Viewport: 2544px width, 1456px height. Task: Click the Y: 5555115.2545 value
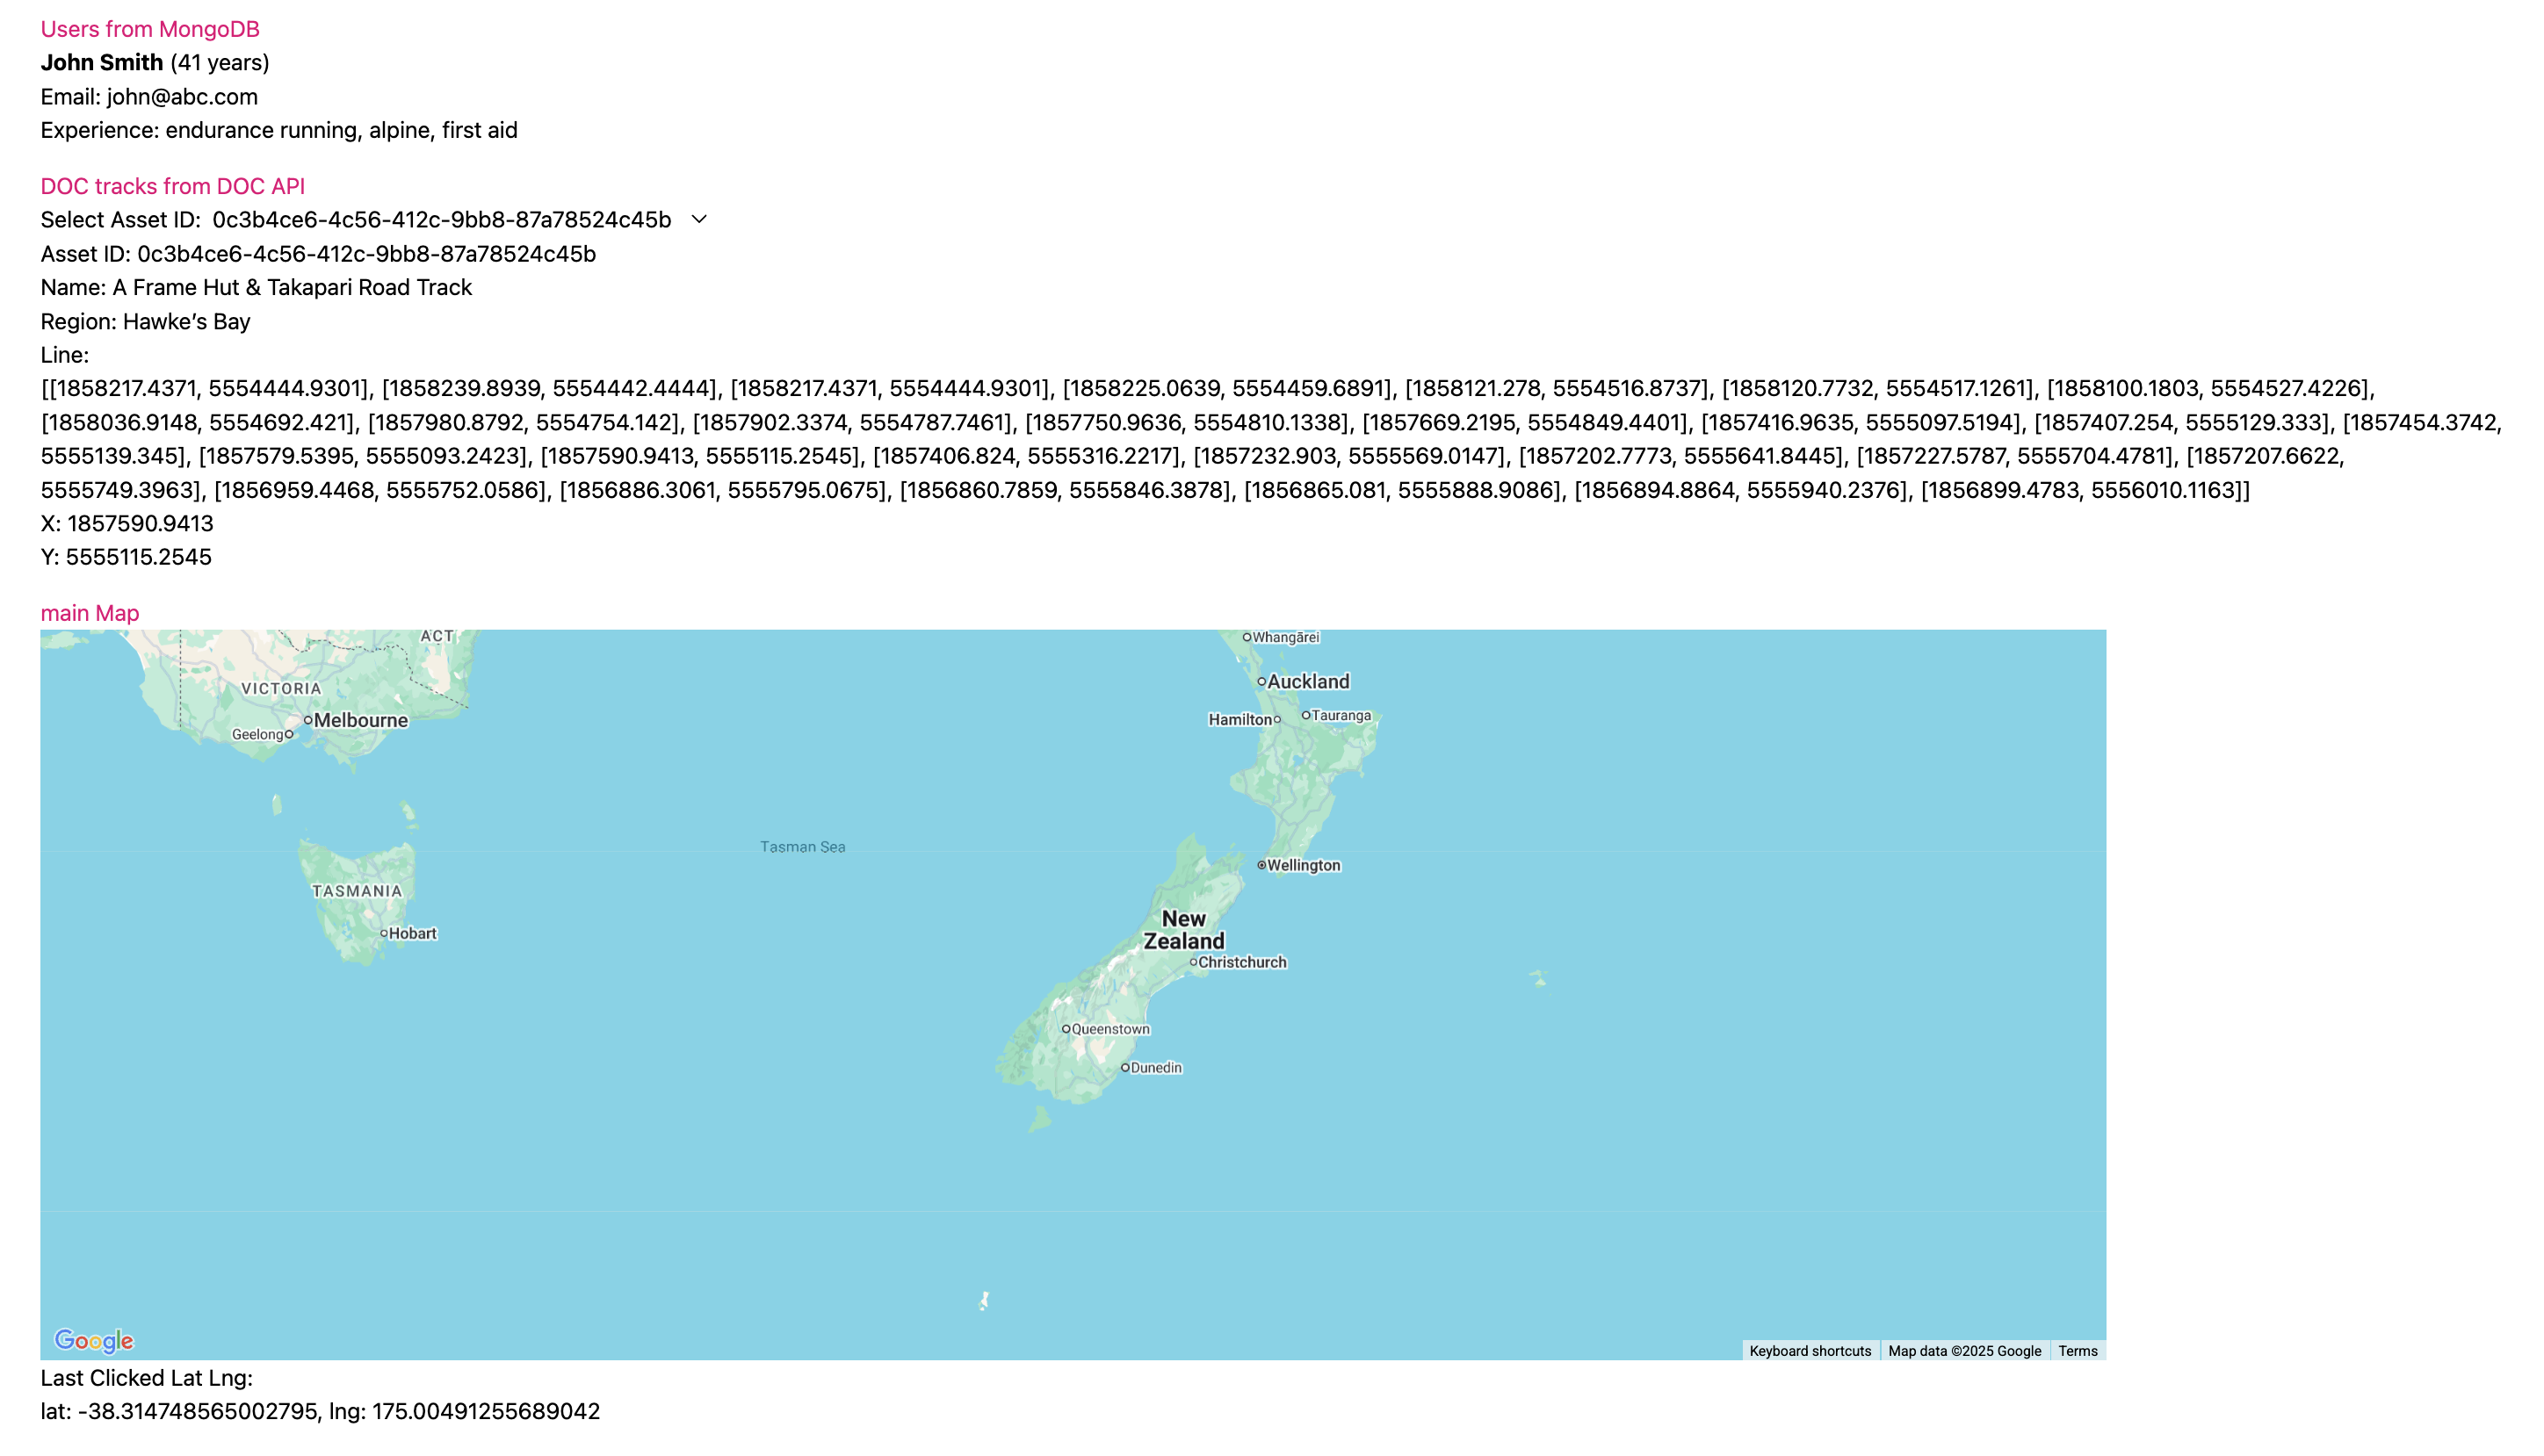126,557
